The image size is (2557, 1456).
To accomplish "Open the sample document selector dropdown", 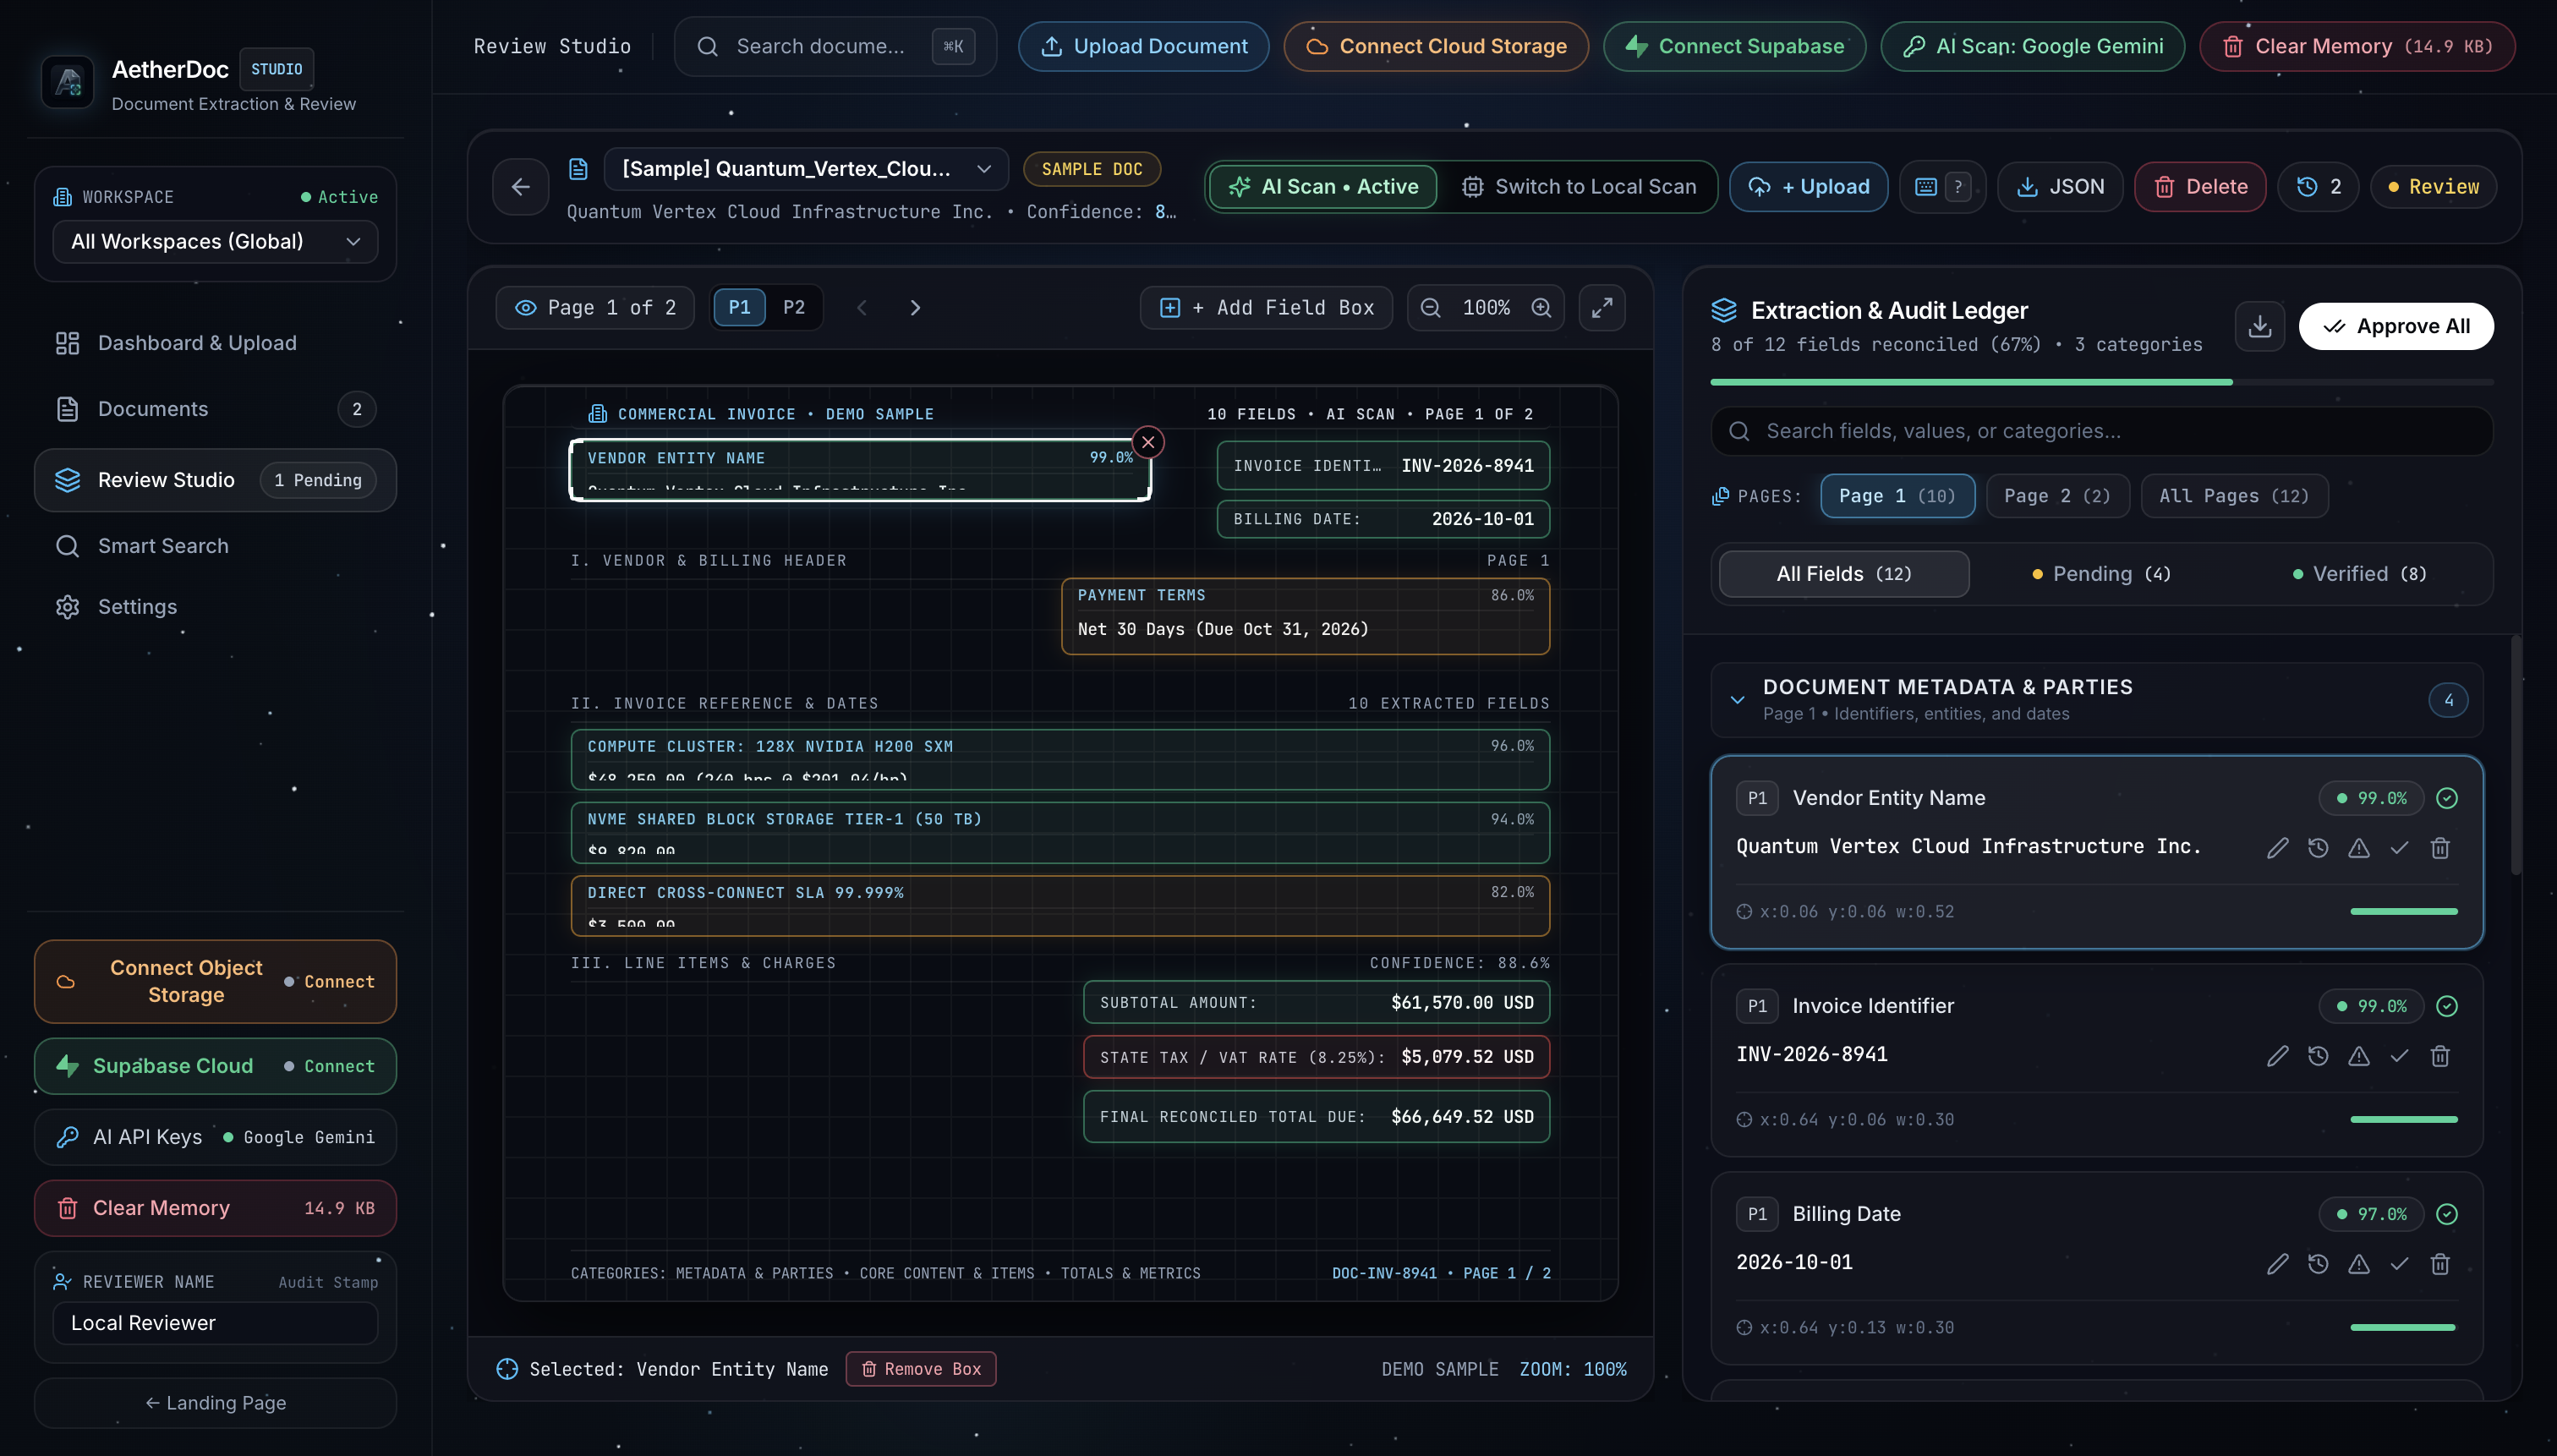I will coord(806,169).
